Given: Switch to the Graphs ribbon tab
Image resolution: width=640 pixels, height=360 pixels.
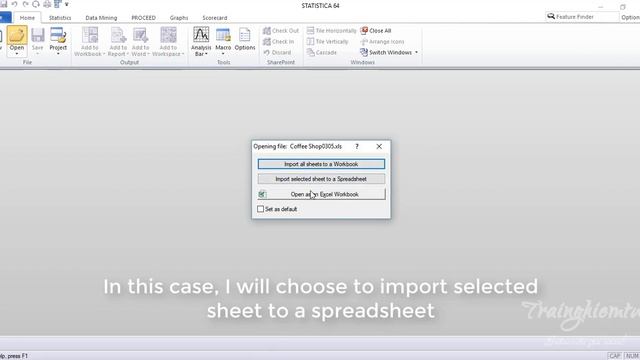Looking at the screenshot, I should [179, 18].
